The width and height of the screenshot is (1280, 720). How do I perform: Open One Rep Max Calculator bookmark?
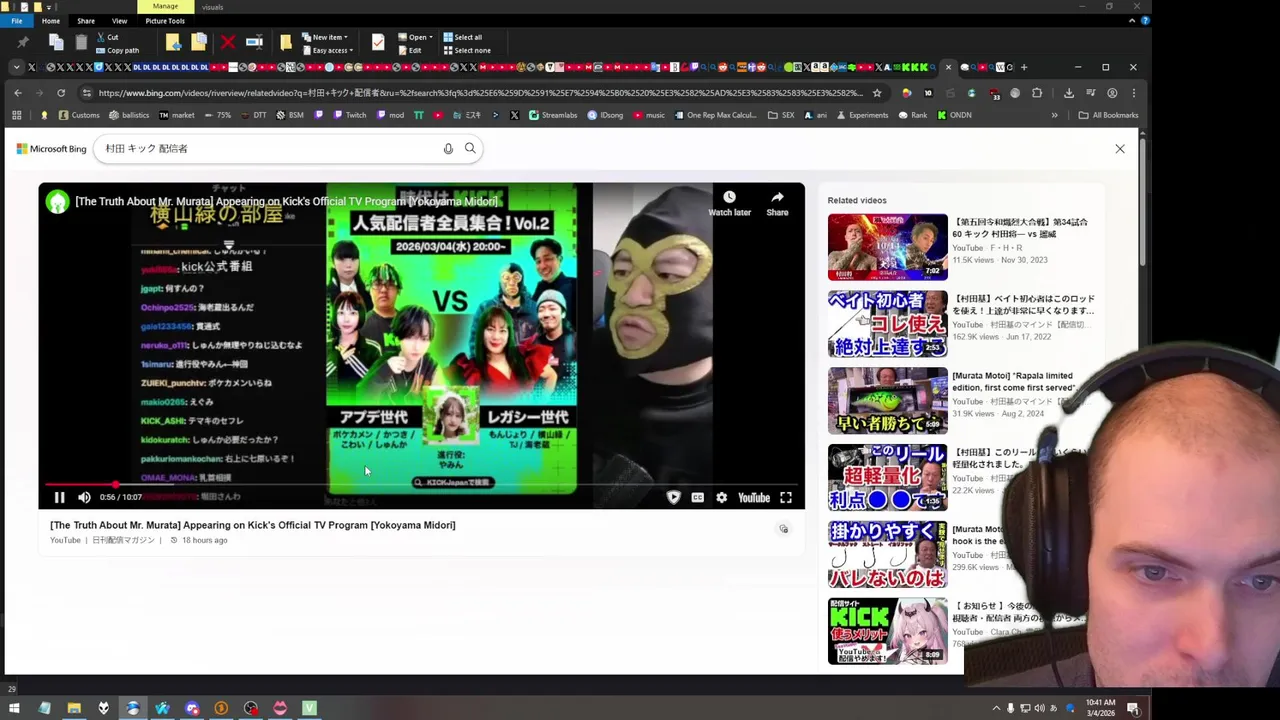714,115
